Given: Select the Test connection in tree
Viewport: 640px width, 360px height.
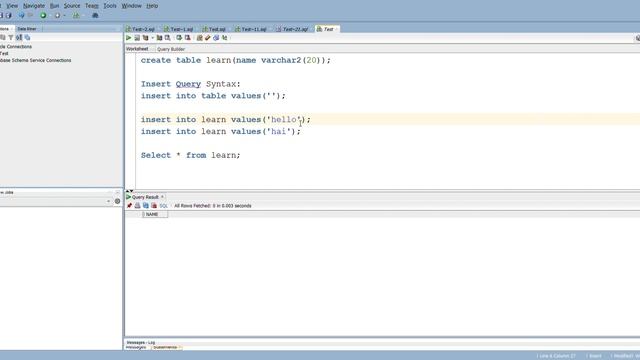Looking at the screenshot, I should pyautogui.click(x=4, y=53).
